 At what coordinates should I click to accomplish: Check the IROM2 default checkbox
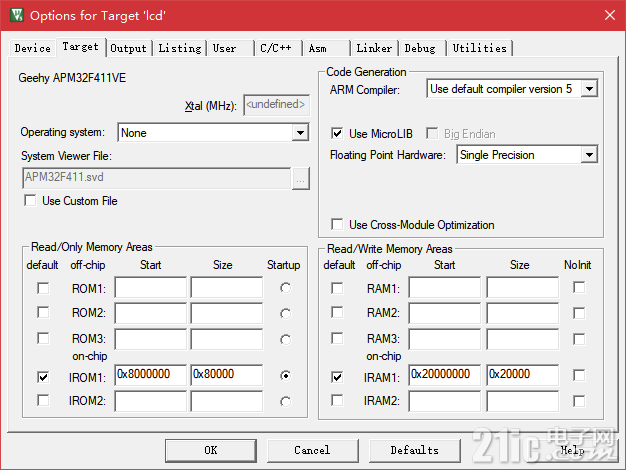[43, 400]
